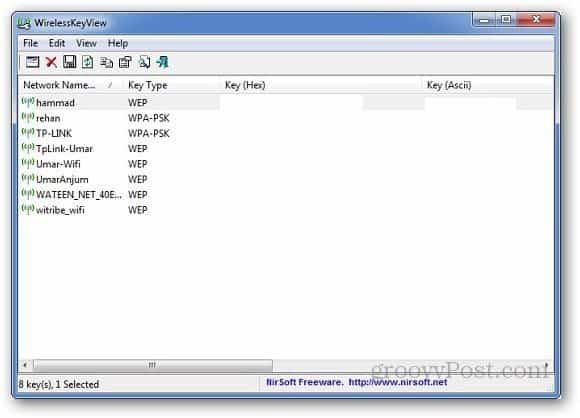Screen dimensions: 580x418
Task: Select the UmarAnjum network name
Action: 62,179
